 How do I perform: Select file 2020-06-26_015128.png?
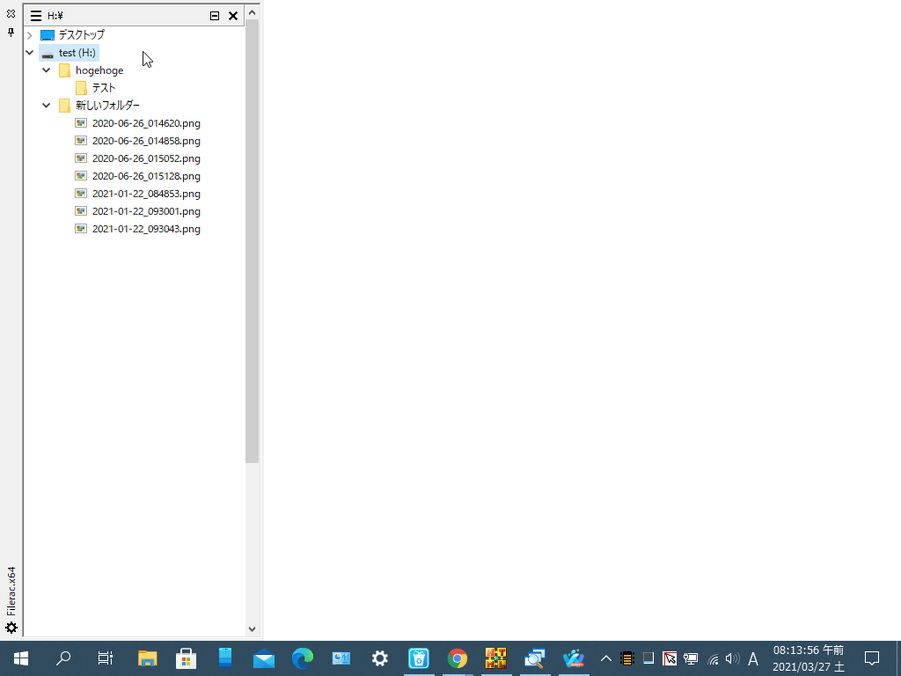(146, 176)
